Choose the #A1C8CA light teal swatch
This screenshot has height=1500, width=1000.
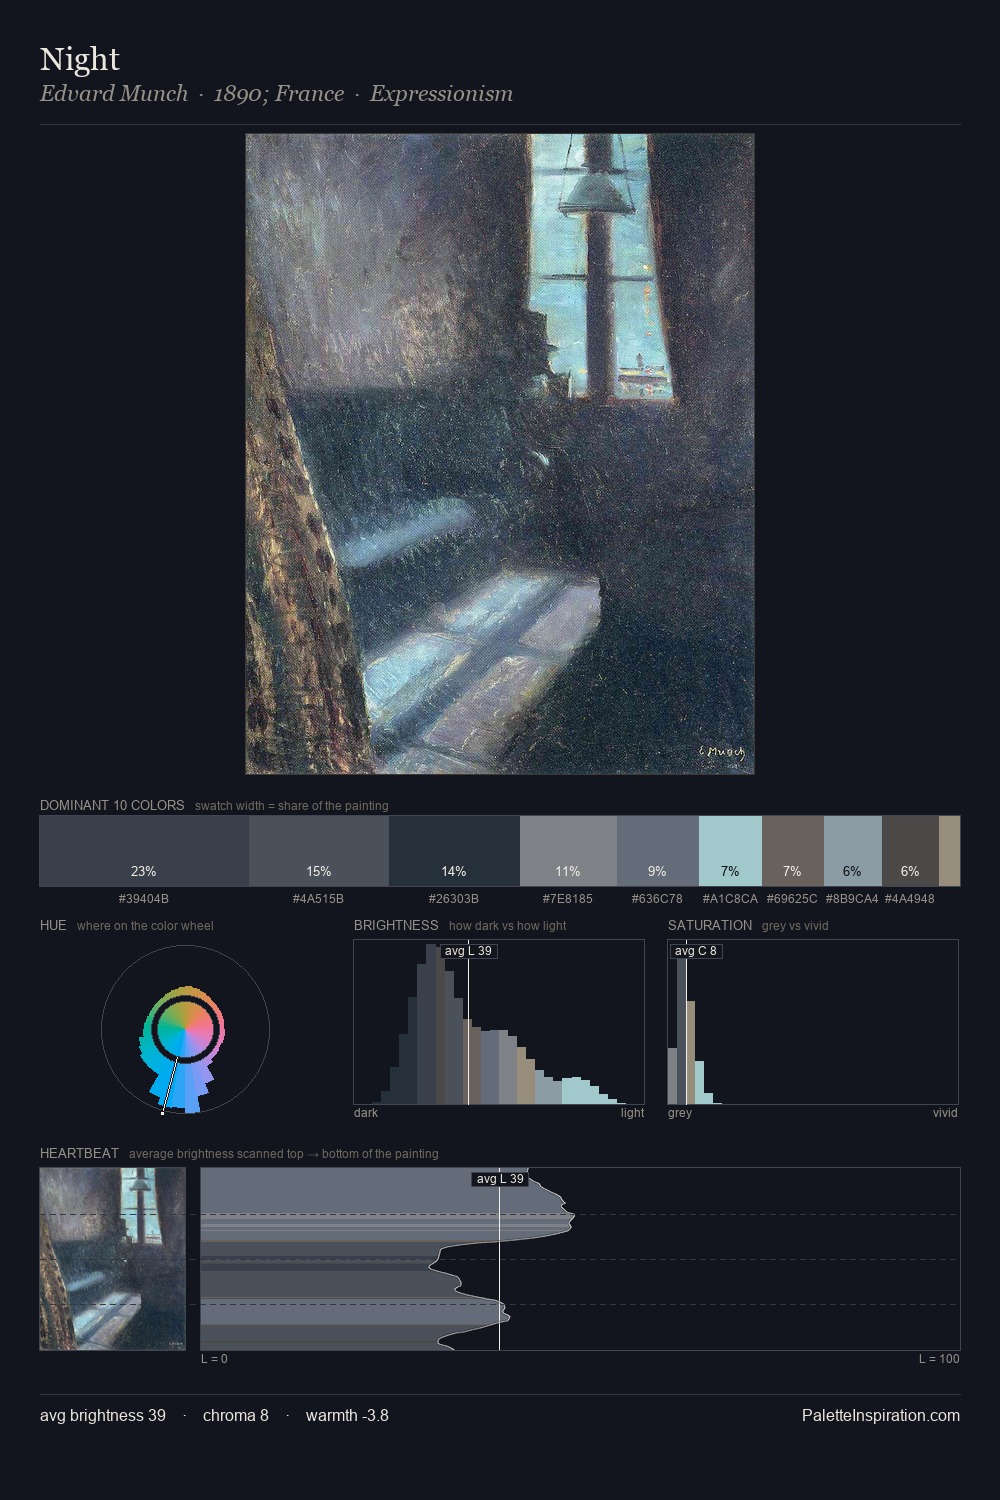coord(730,851)
